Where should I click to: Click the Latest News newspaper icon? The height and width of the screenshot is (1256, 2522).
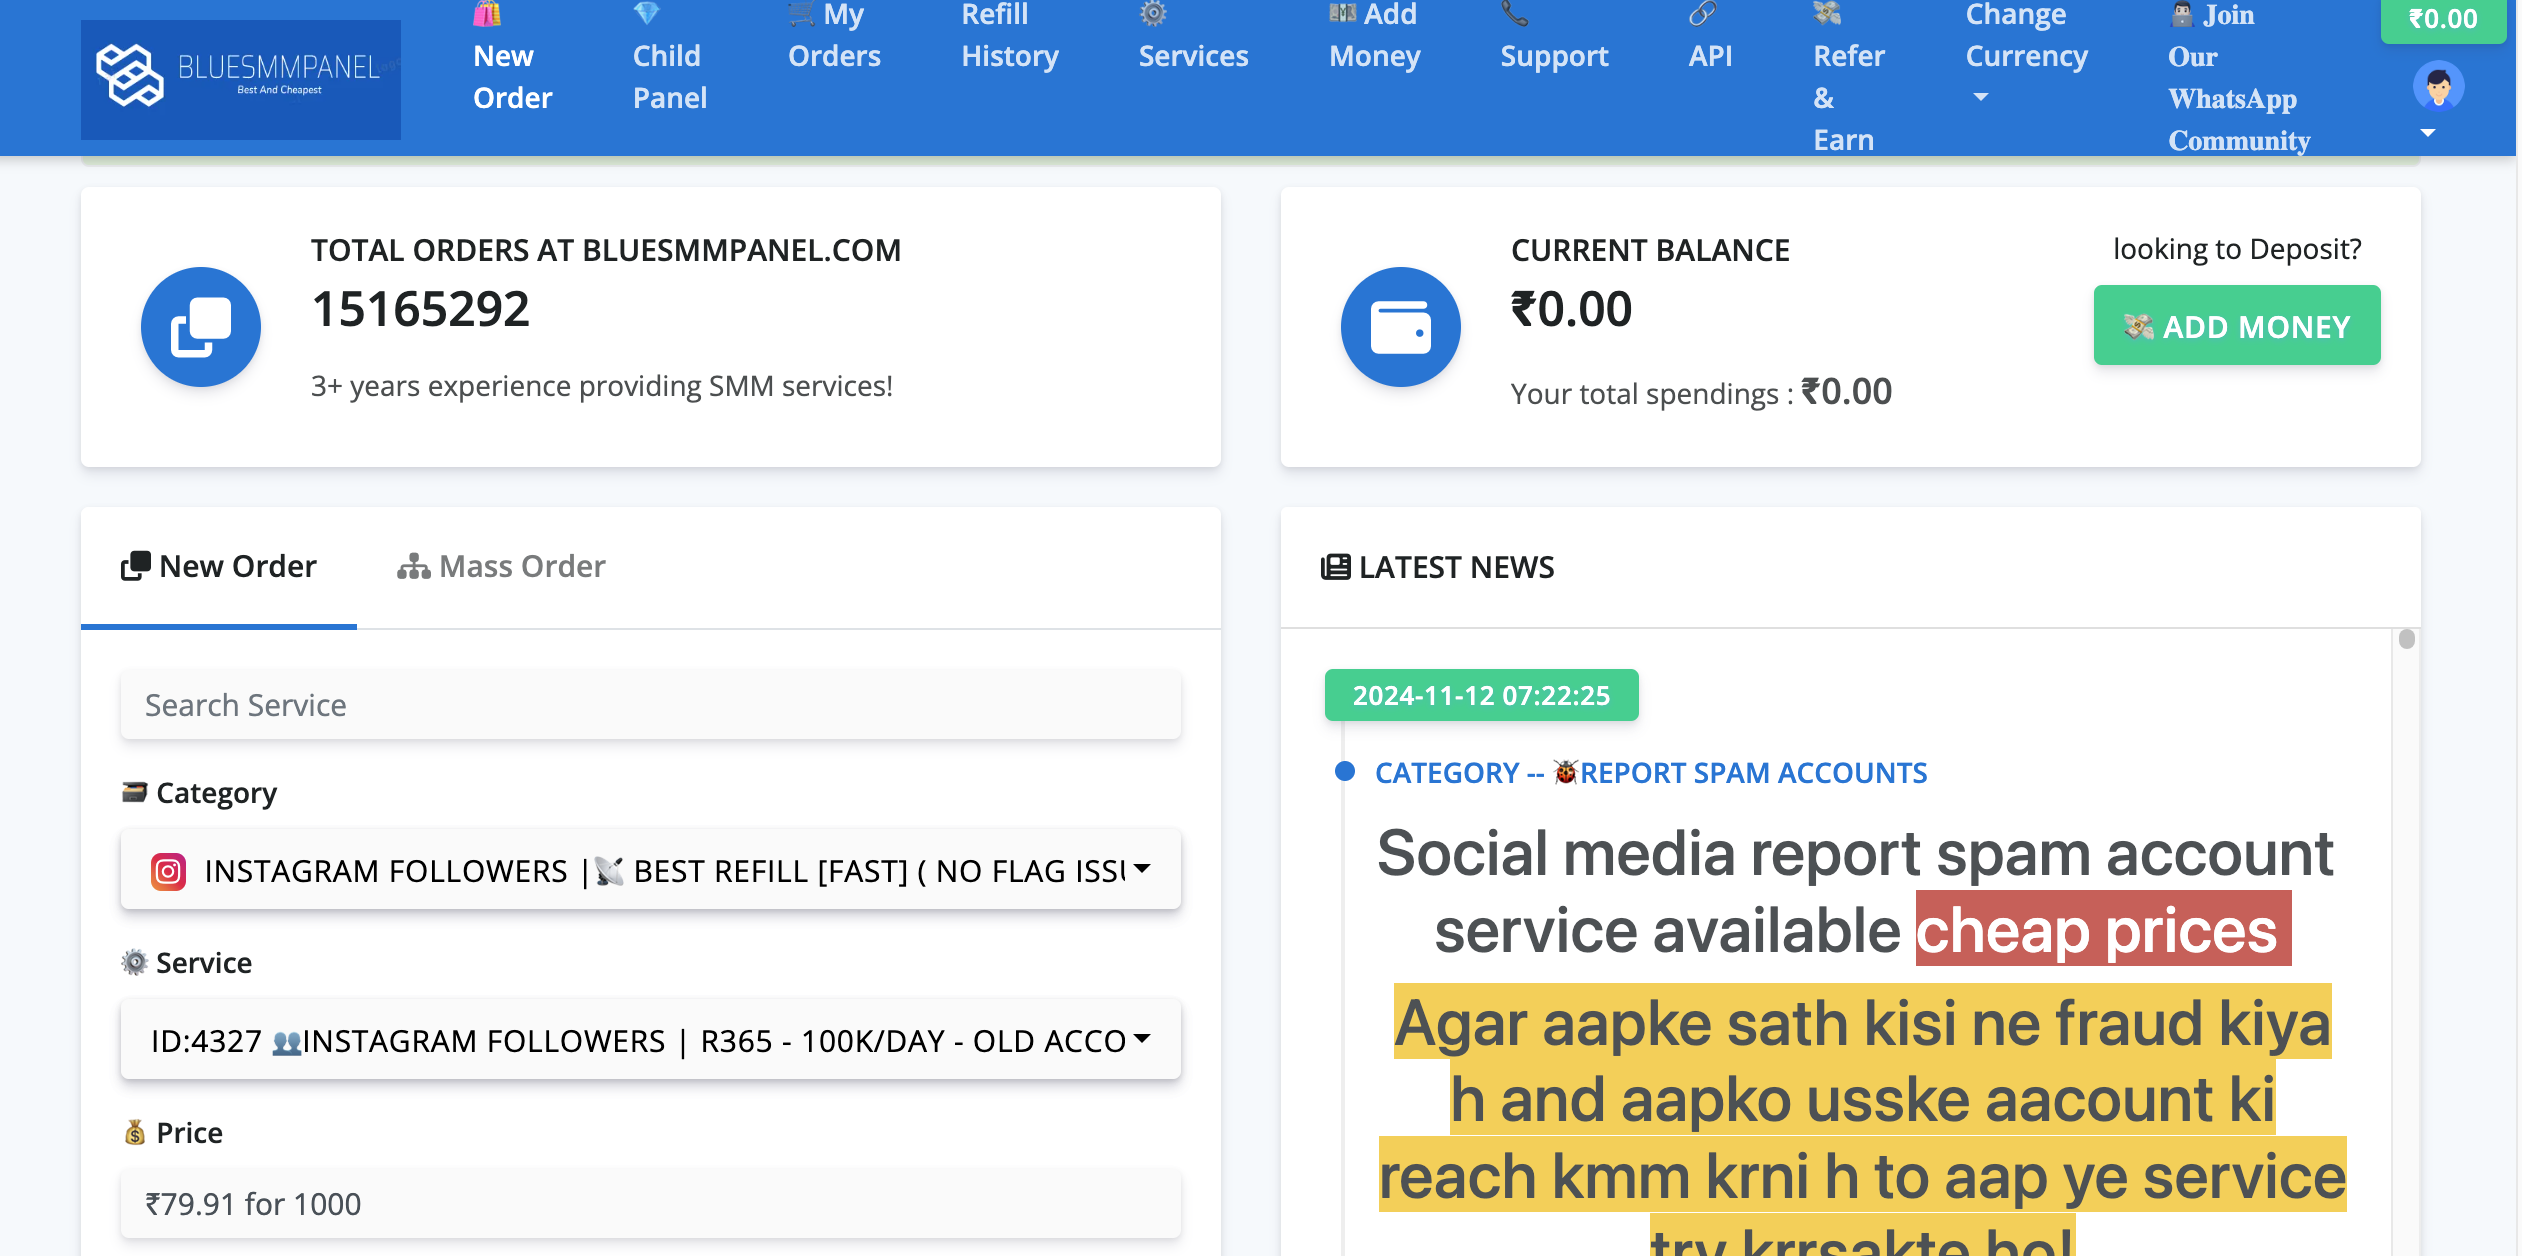pos(1335,567)
